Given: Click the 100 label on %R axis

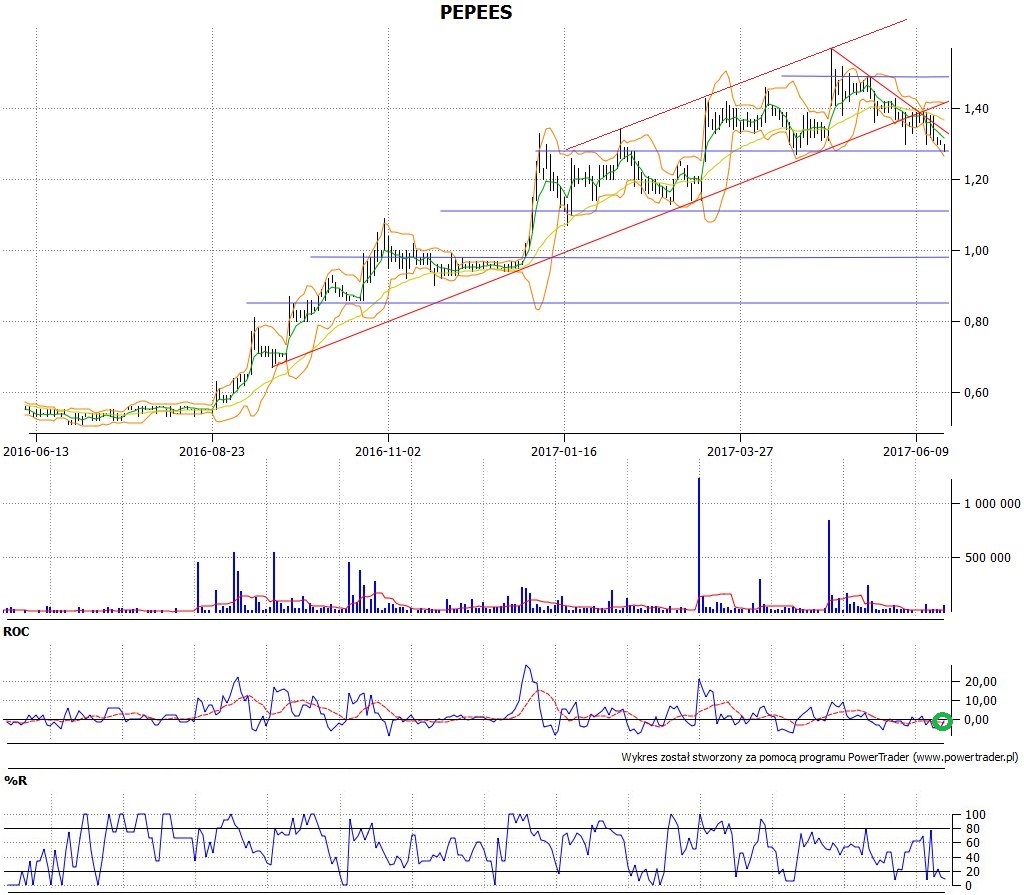Looking at the screenshot, I should pos(975,815).
